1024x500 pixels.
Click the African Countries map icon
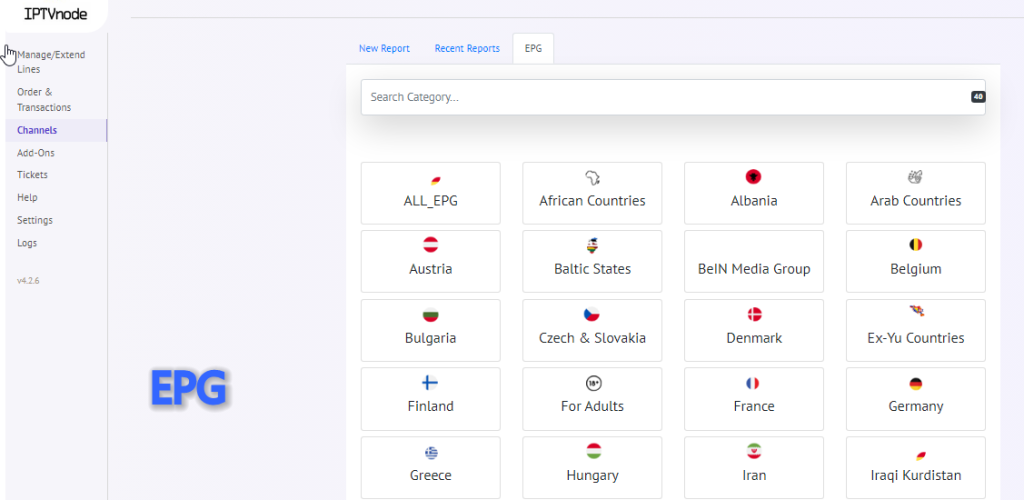(x=592, y=177)
